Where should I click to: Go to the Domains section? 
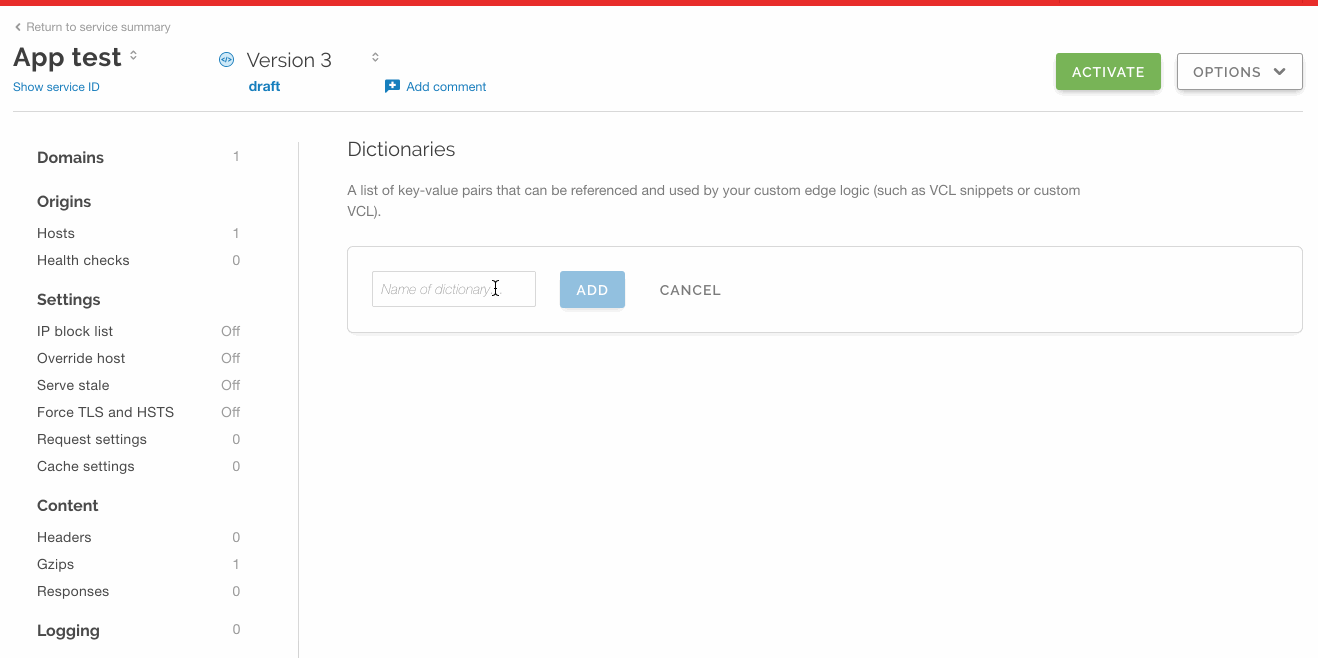click(x=70, y=158)
